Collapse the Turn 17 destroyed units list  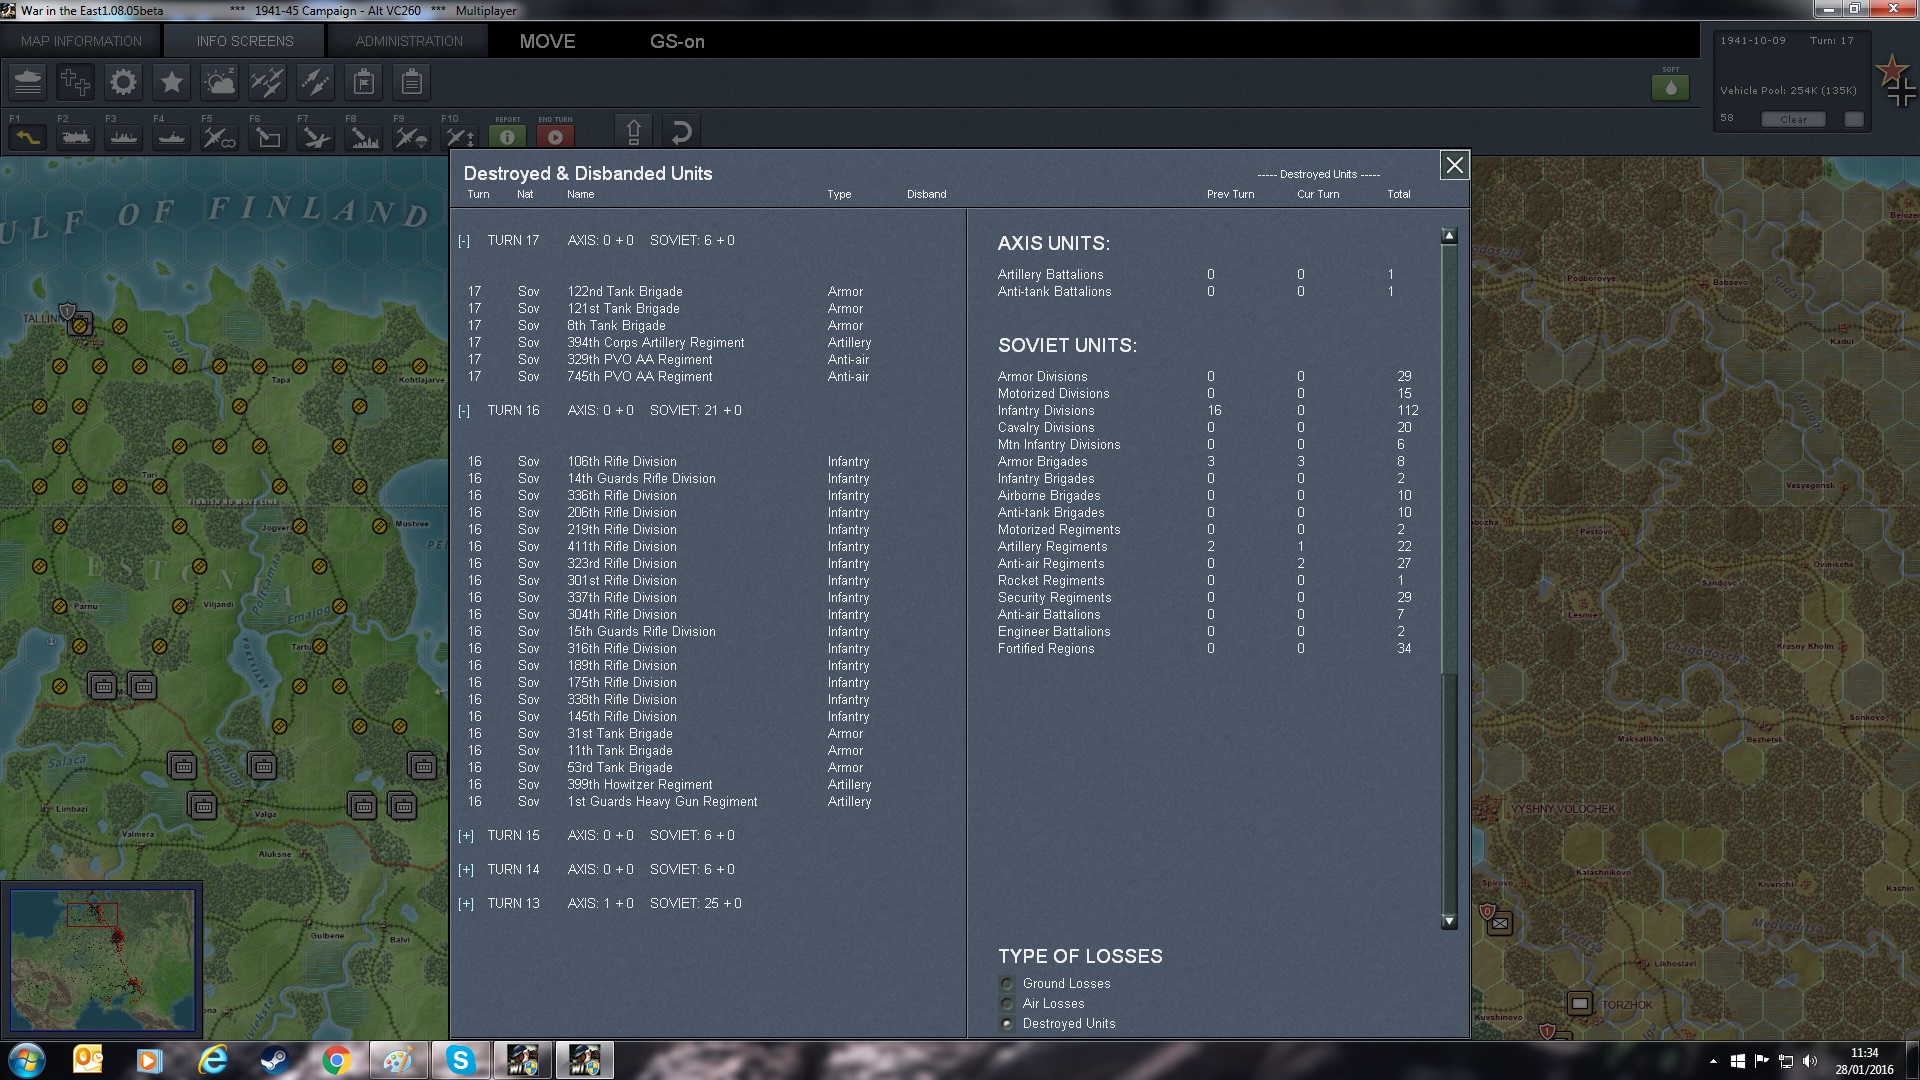coord(464,241)
